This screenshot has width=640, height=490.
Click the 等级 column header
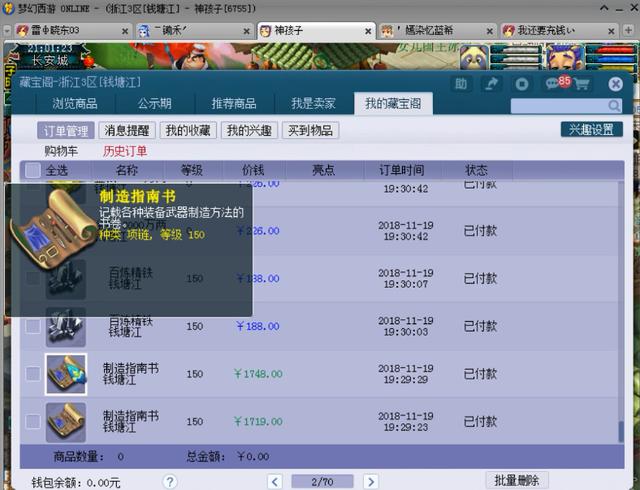192,170
